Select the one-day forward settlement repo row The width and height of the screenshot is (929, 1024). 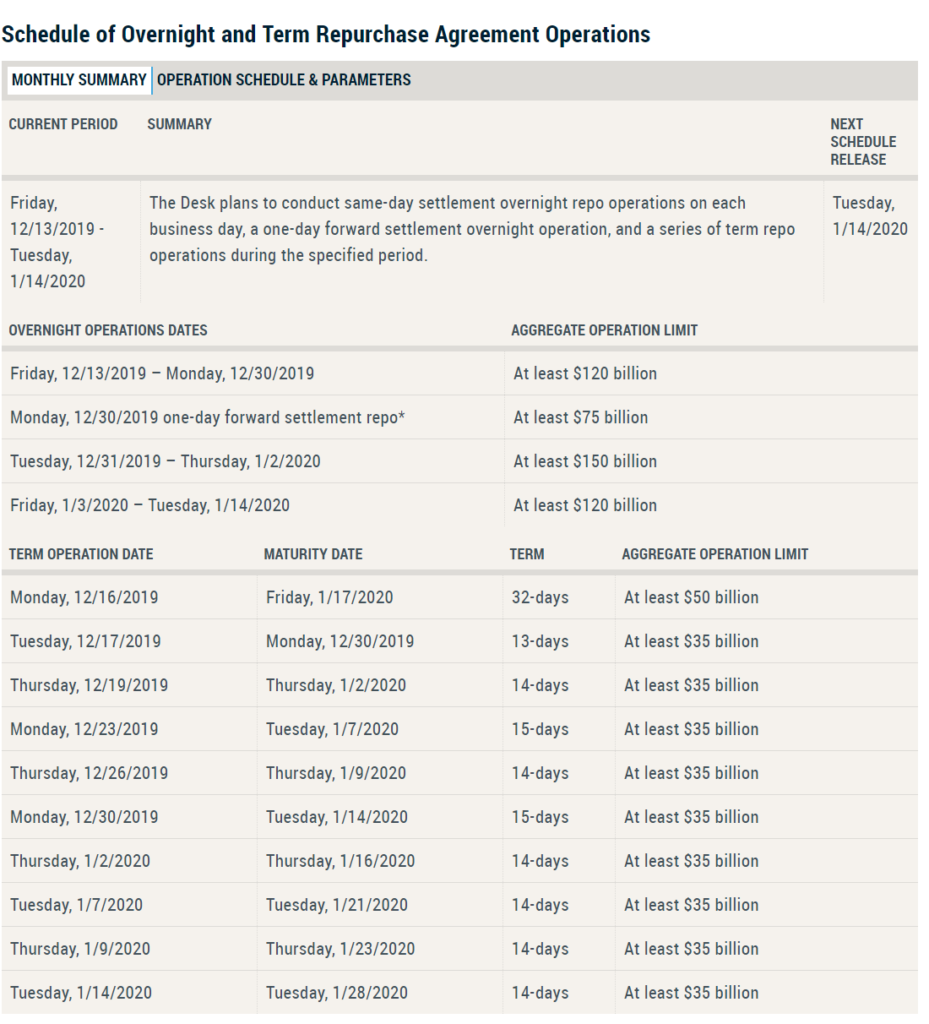click(x=460, y=417)
